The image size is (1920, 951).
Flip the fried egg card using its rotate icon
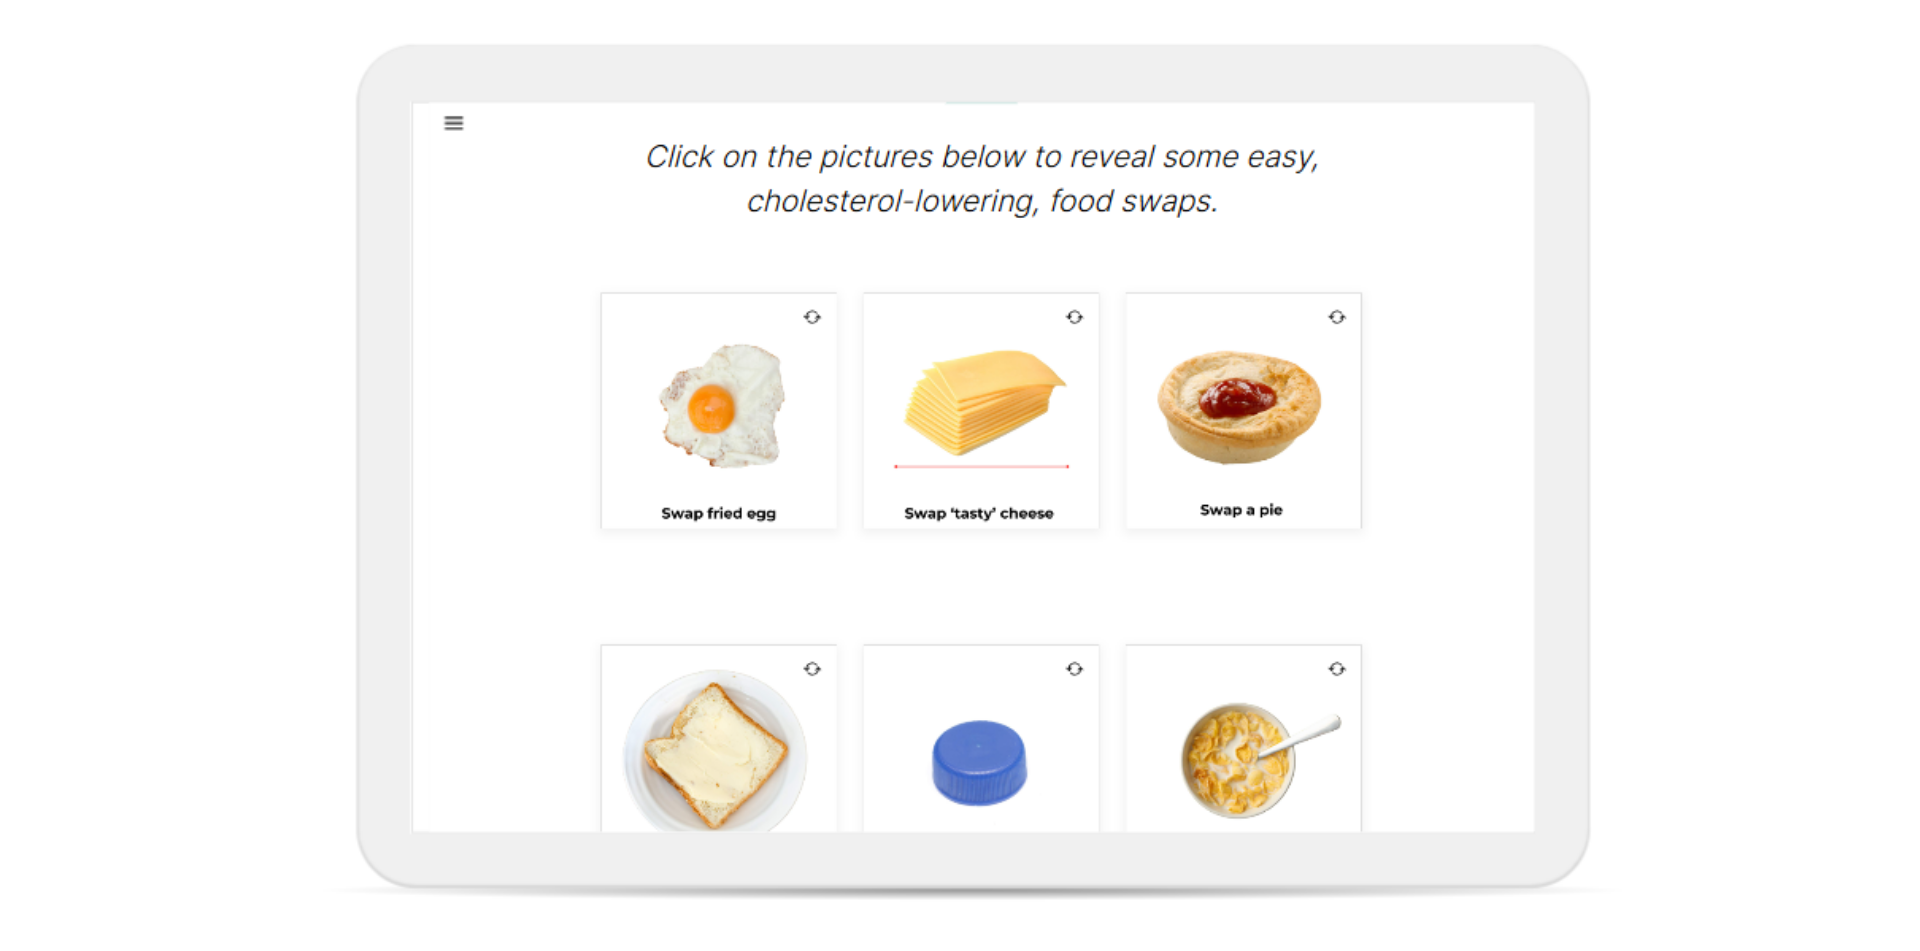(812, 317)
